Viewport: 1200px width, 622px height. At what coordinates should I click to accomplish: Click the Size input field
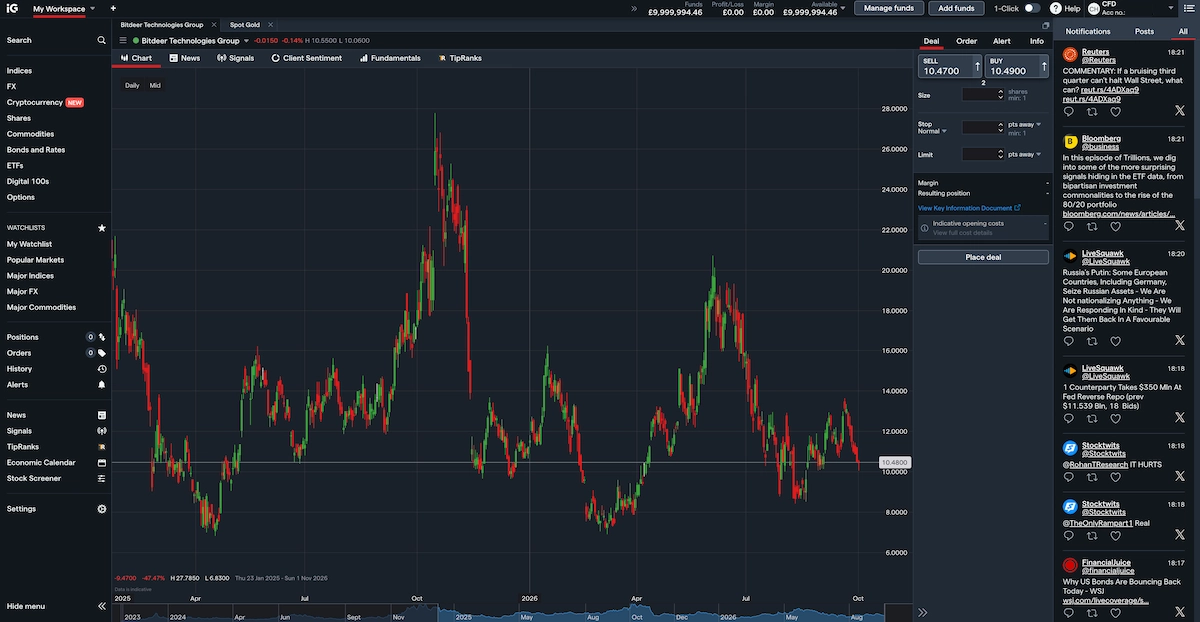click(982, 95)
